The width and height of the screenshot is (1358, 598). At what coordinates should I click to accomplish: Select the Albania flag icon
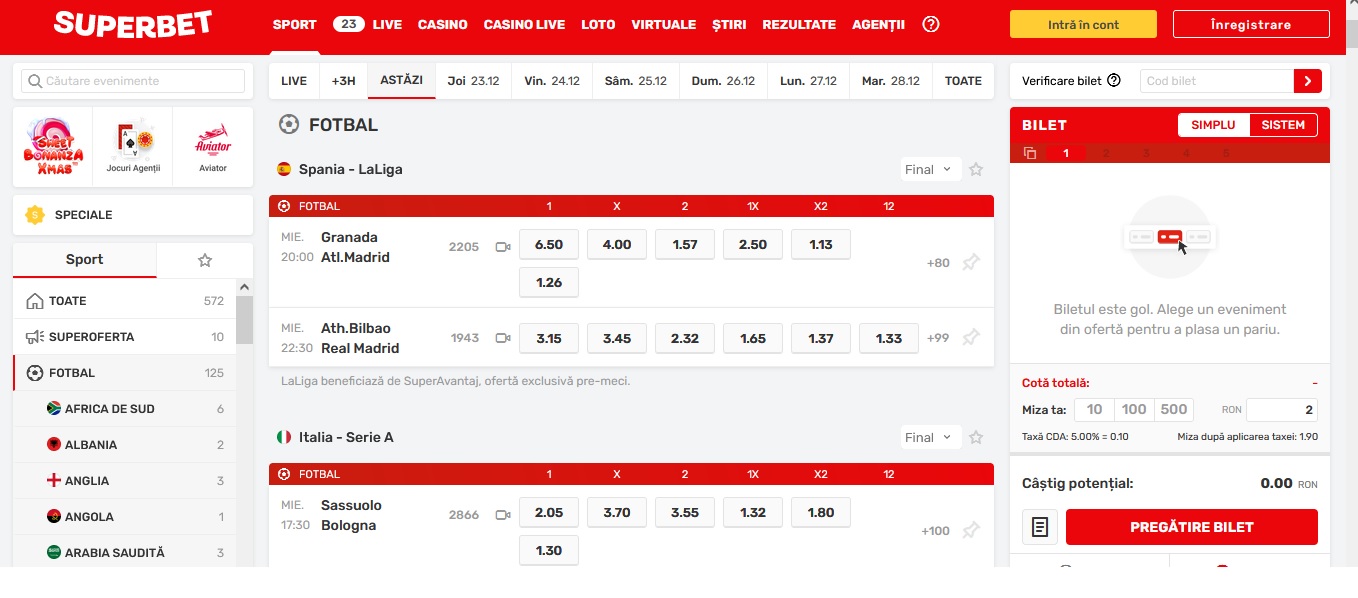[x=54, y=445]
